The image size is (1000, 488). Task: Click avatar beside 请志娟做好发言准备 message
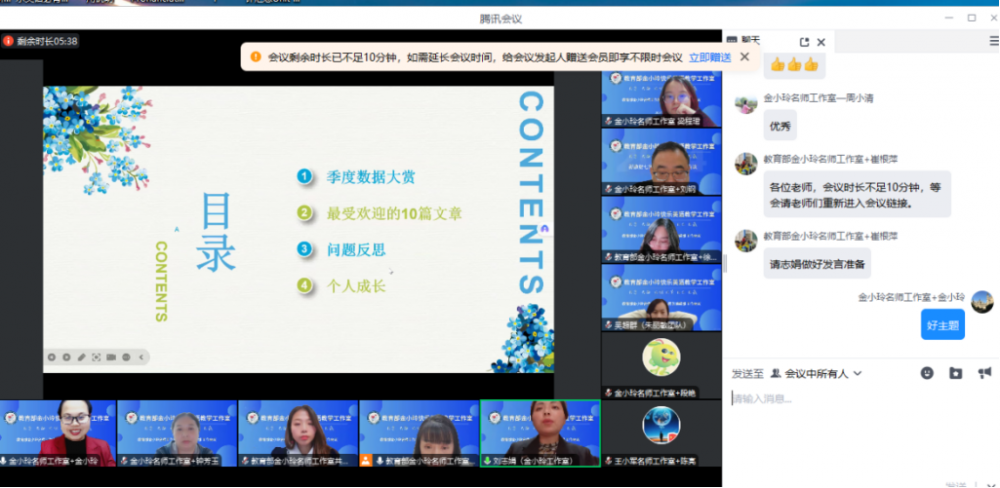(x=746, y=240)
